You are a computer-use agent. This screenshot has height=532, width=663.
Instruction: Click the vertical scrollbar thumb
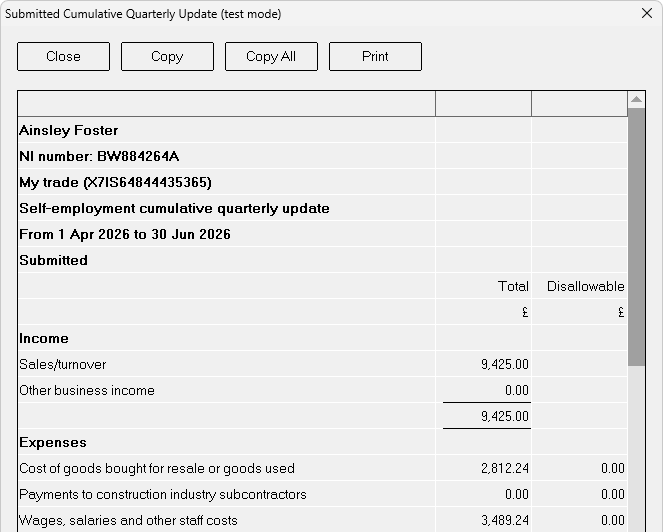pyautogui.click(x=636, y=237)
